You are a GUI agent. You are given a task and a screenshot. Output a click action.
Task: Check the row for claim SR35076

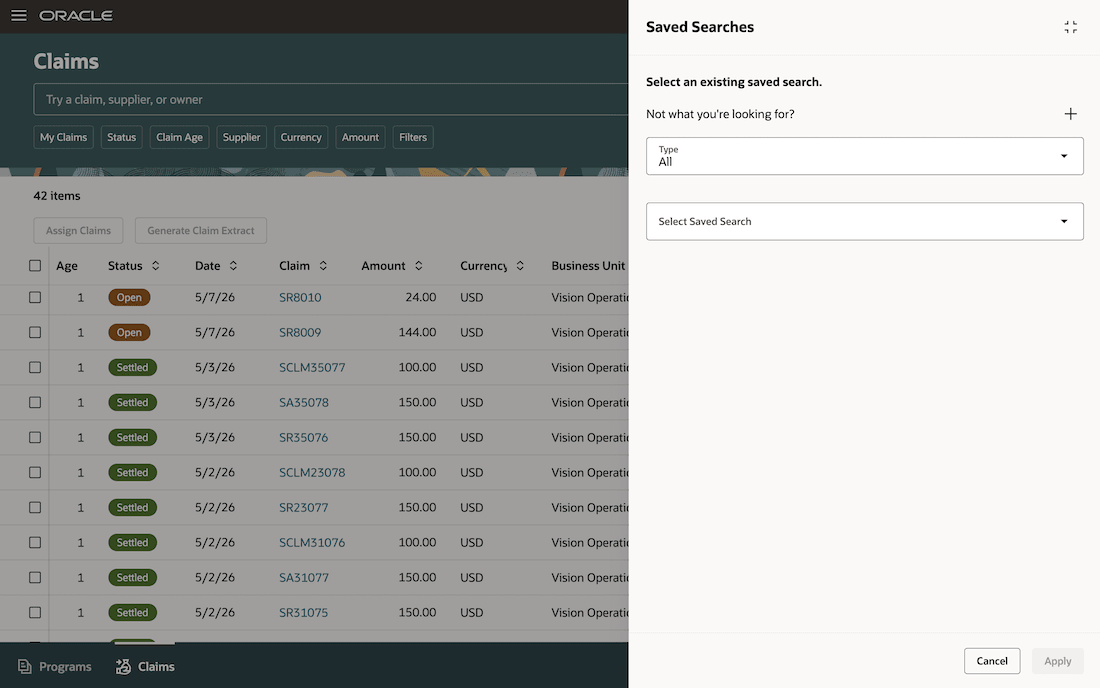[x=35, y=438]
